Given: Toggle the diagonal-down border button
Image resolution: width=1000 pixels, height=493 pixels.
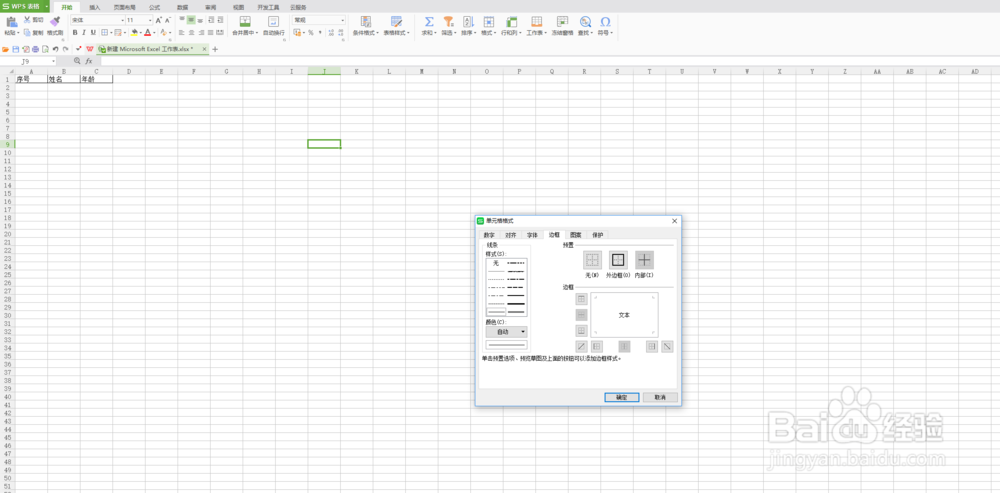Looking at the screenshot, I should click(668, 346).
